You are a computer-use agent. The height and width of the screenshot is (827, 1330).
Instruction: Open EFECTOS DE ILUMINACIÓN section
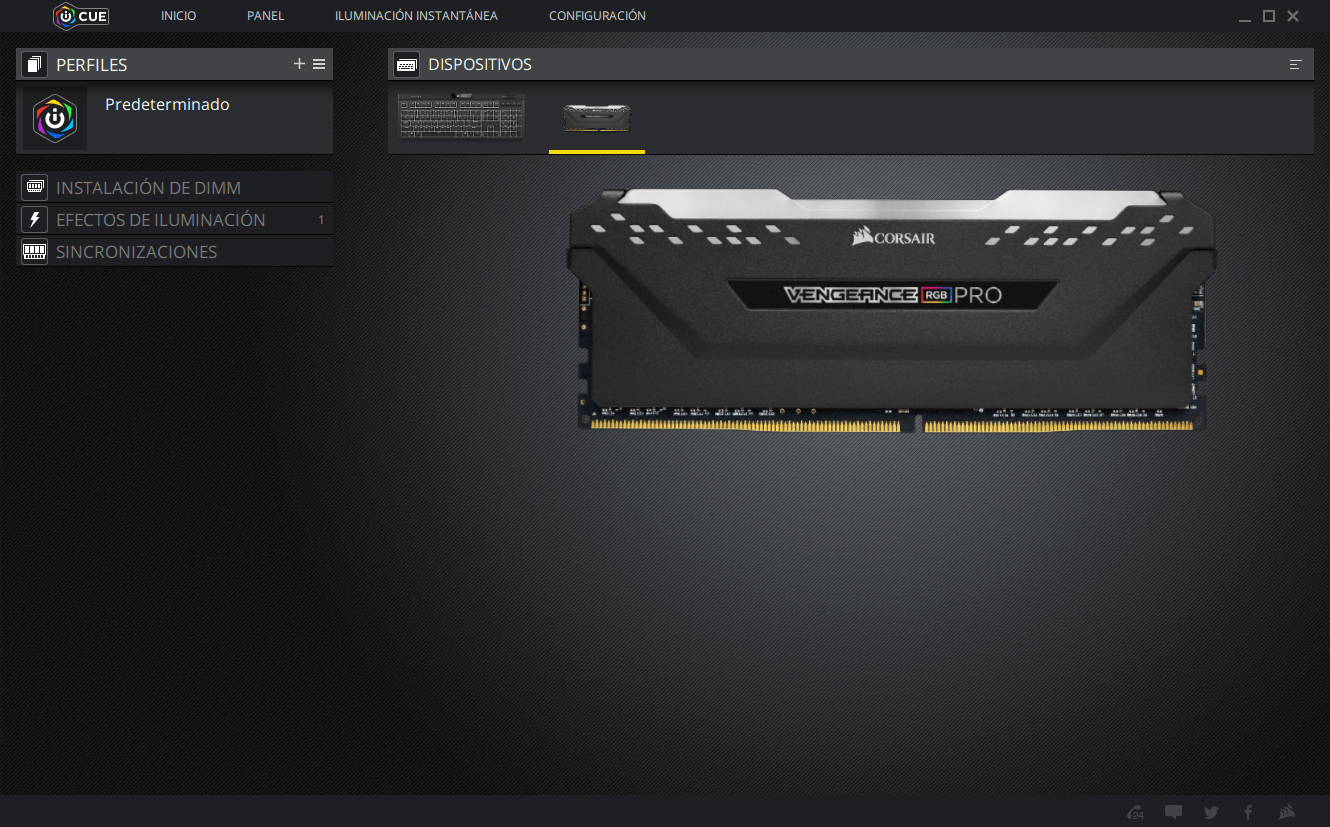175,220
